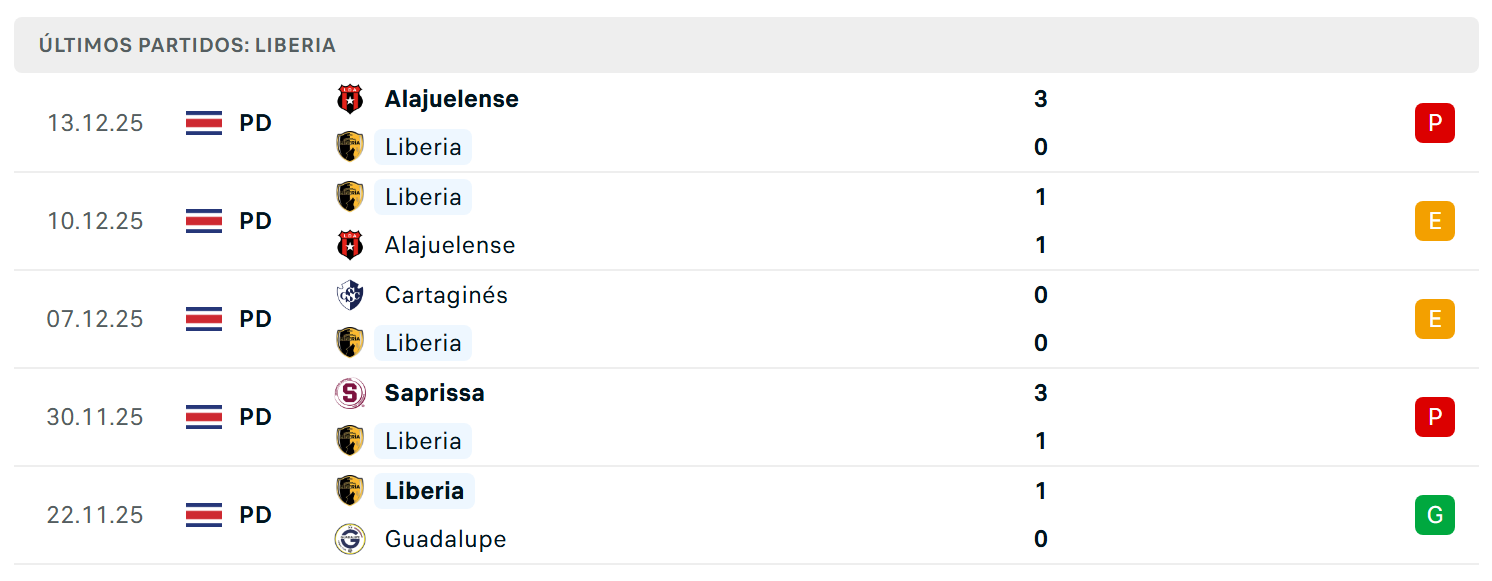Click the Liberia crest in the 13.12.25 match
1492x581 pixels.
point(350,147)
